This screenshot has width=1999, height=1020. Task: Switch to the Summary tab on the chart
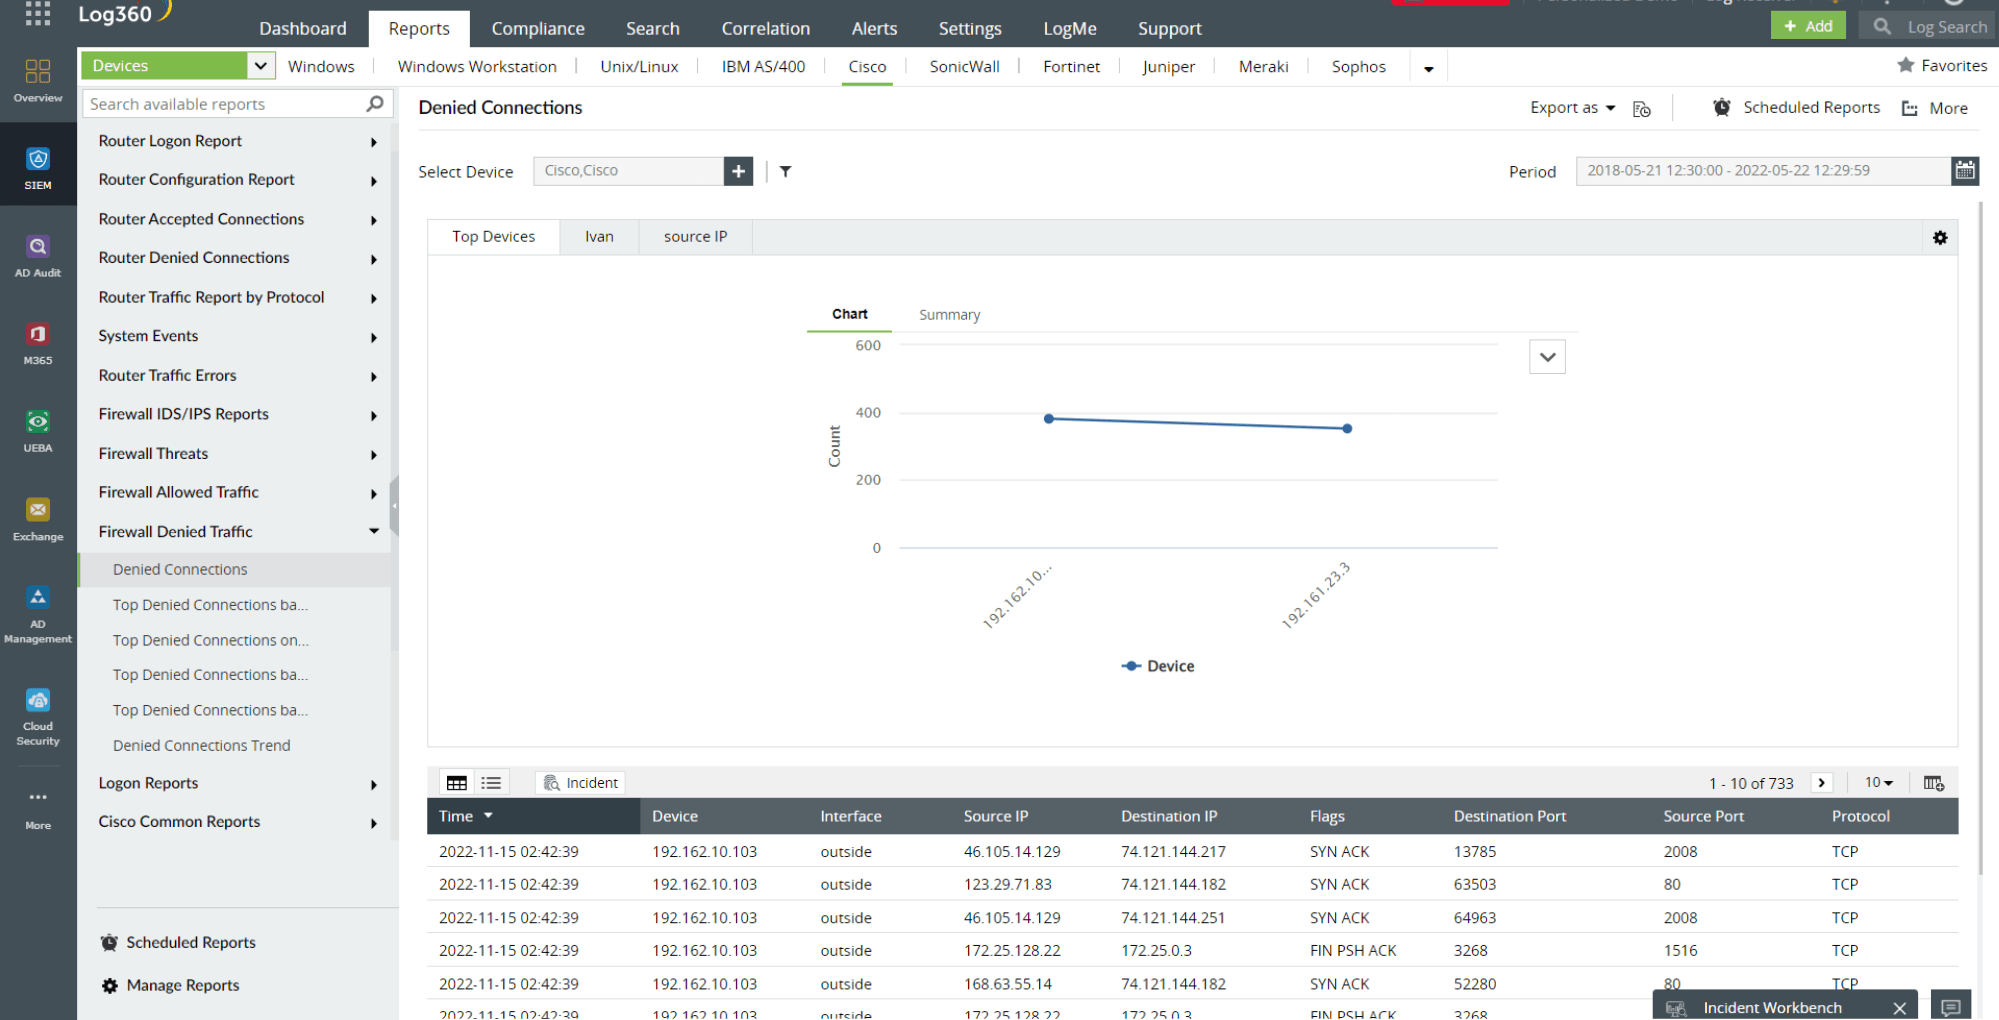[948, 314]
